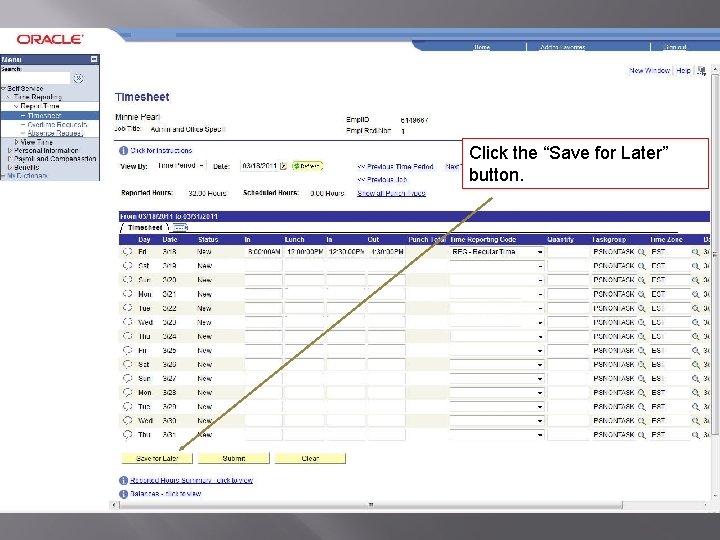
Task: Click the Click for Instructions link
Action: click(x=161, y=151)
